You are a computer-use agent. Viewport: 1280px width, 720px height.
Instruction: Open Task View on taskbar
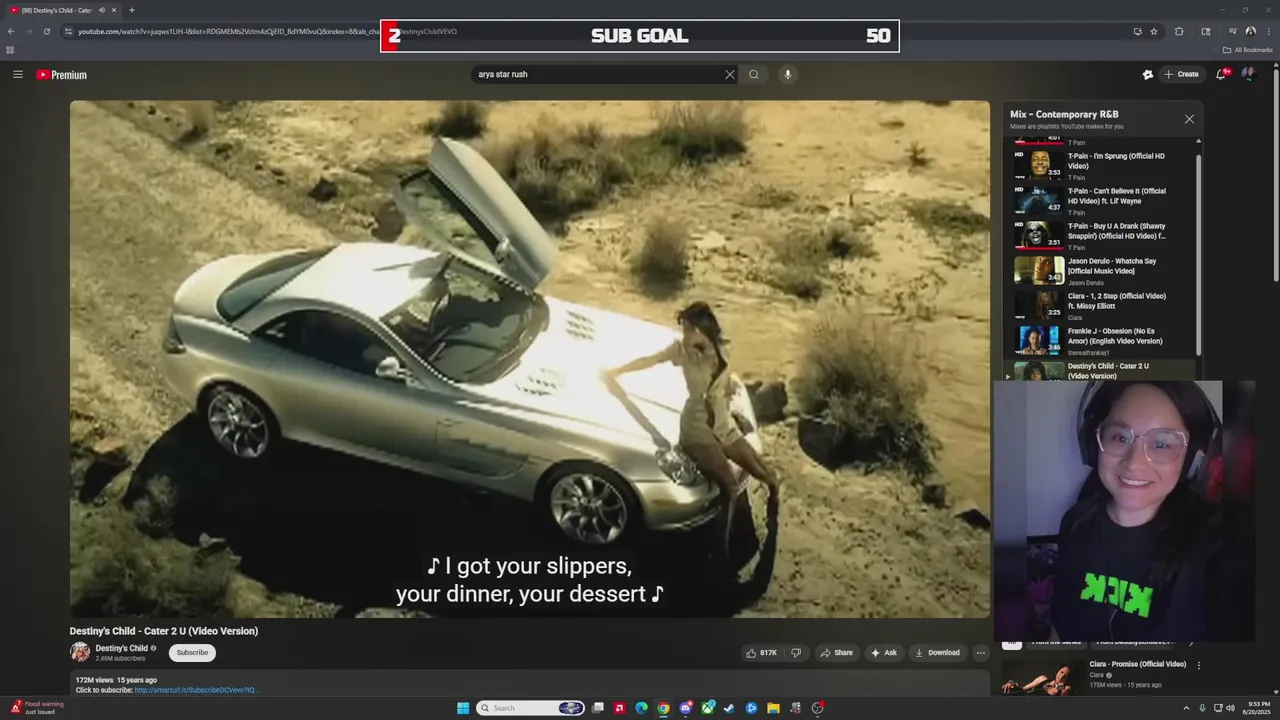click(598, 708)
